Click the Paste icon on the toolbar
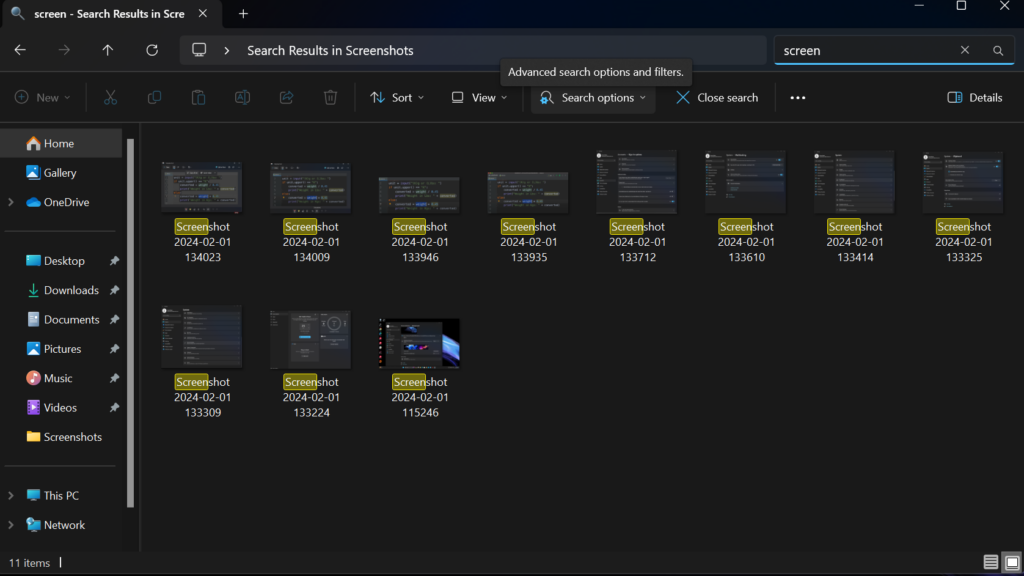The width and height of the screenshot is (1024, 576). (198, 97)
